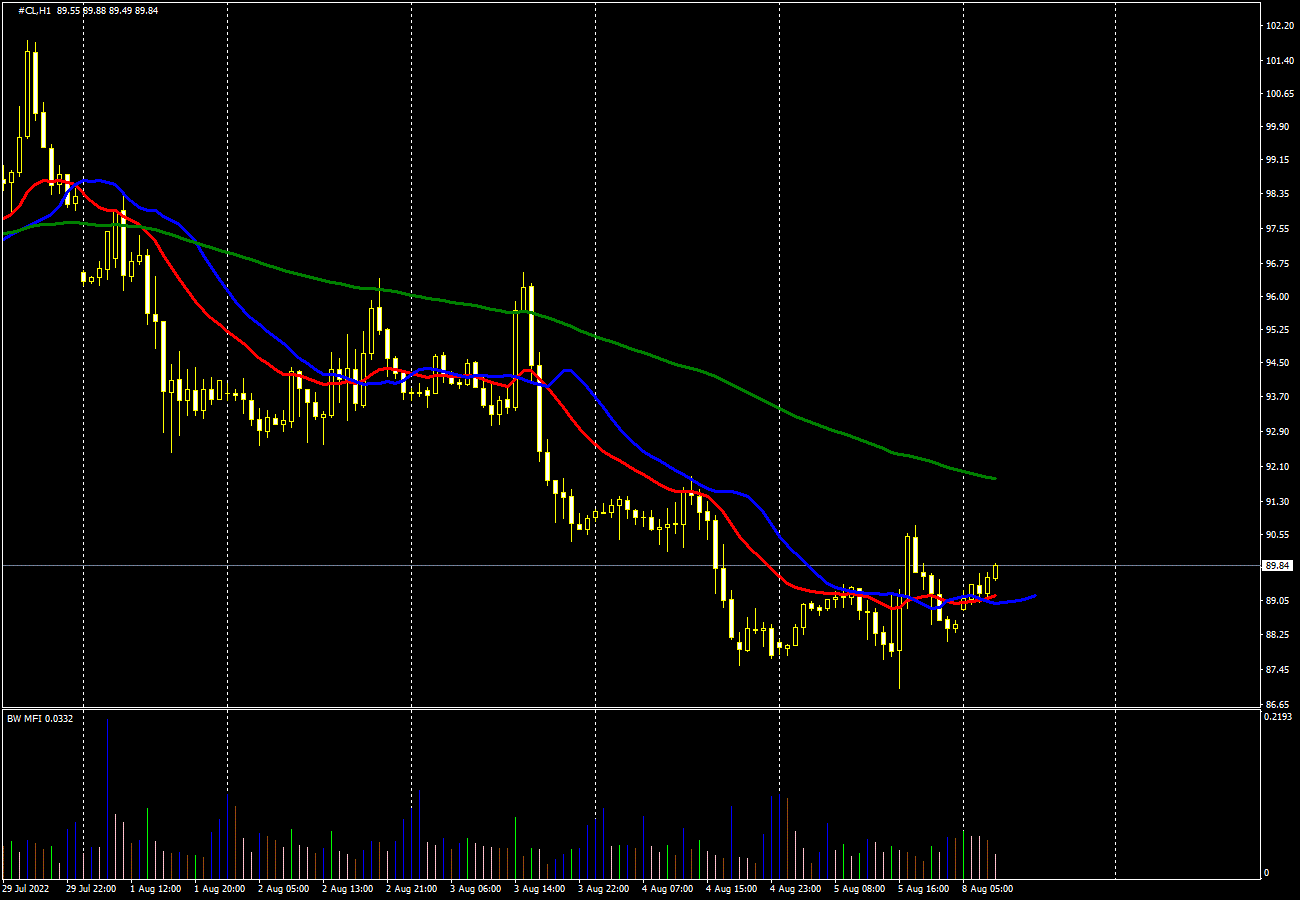Click the 93.70 price axis label
The width and height of the screenshot is (1300, 900).
pos(1279,397)
